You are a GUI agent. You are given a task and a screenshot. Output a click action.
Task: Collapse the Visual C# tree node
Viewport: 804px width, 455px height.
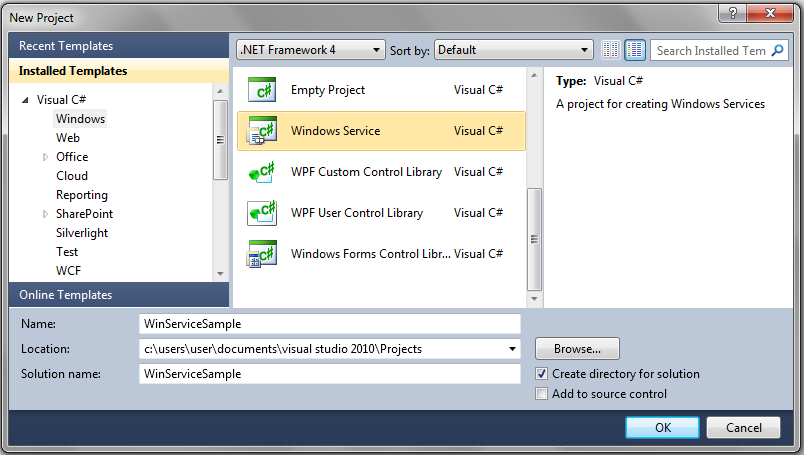[25, 100]
